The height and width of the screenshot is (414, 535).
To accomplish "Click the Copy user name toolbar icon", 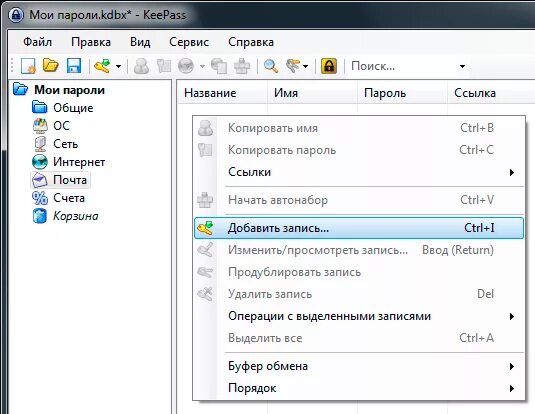I will click(141, 66).
